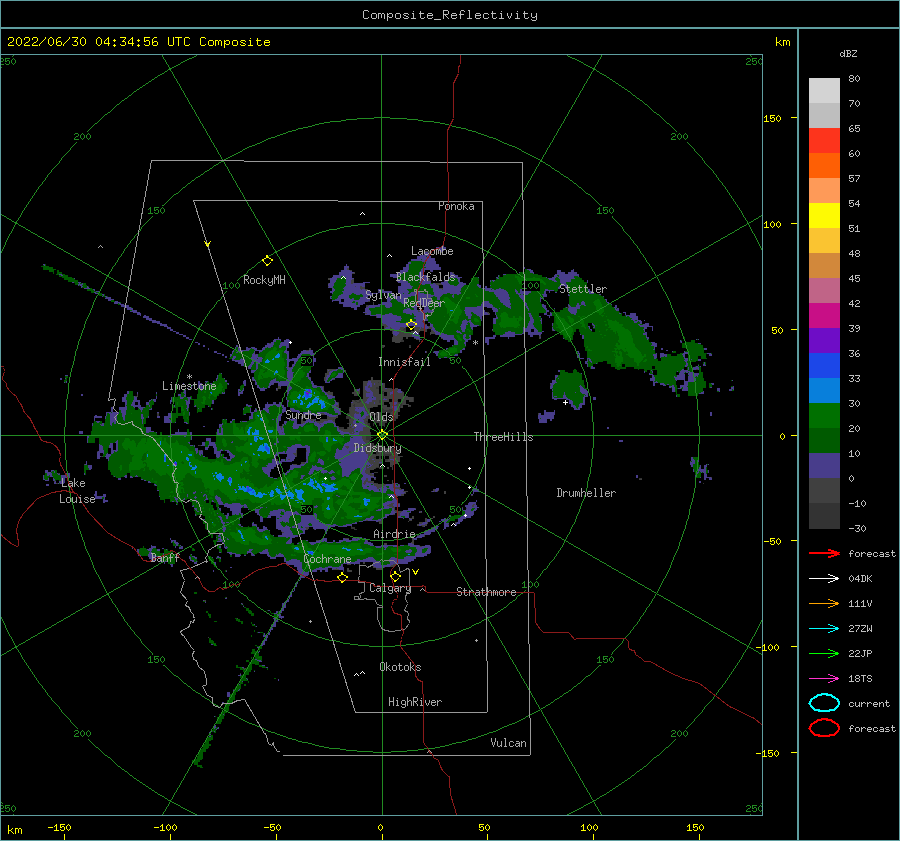This screenshot has height=841, width=900.
Task: Click the Ponoka label
Action: [456, 206]
